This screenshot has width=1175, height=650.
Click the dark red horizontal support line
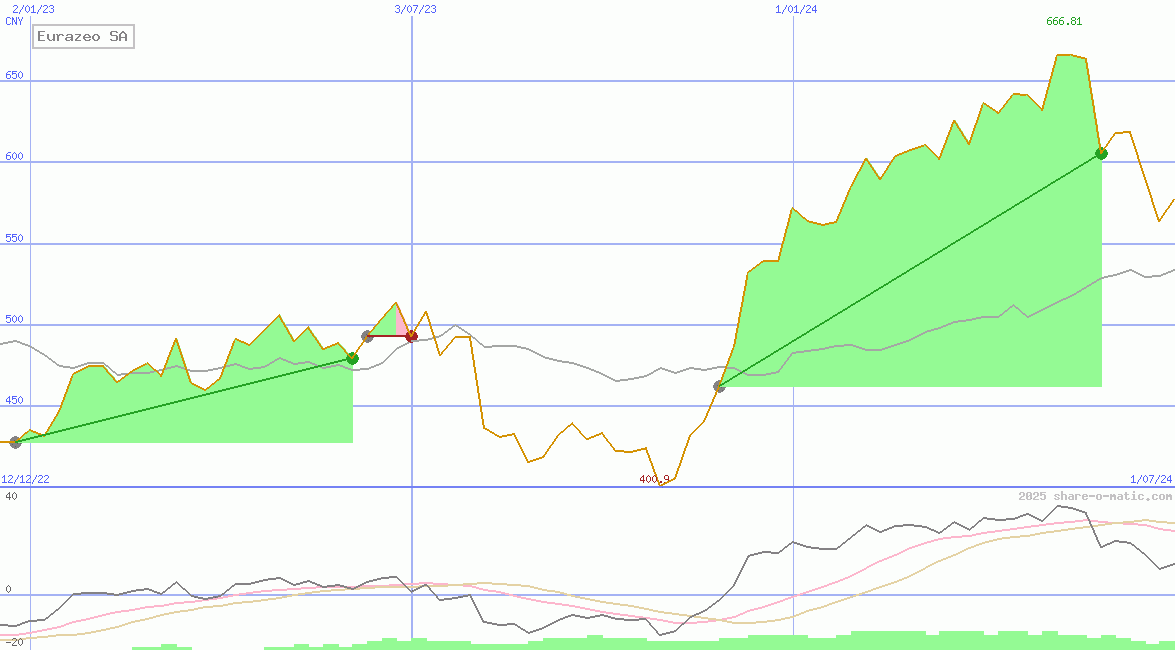pos(390,337)
